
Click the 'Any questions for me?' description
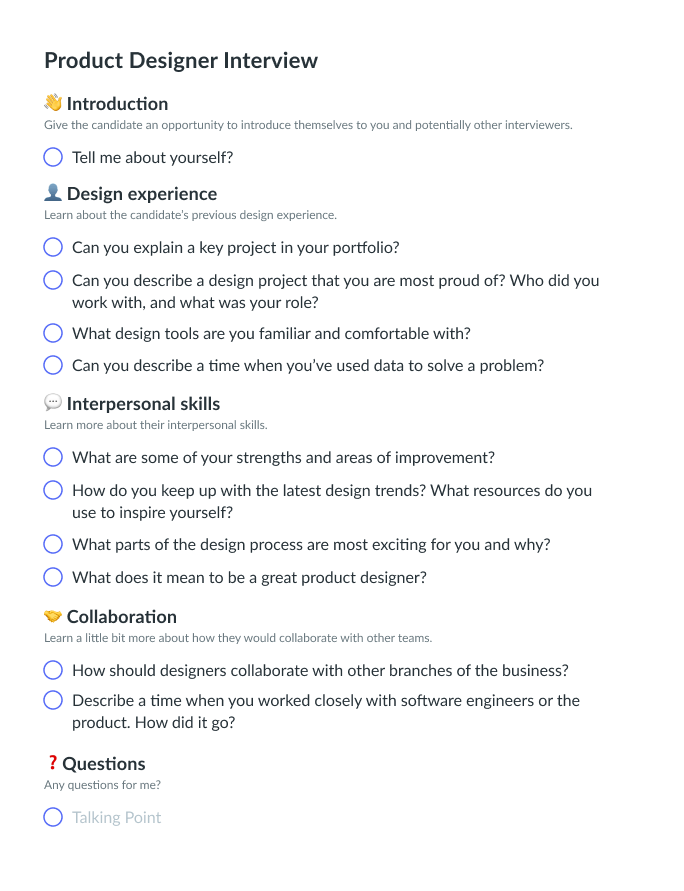102,785
